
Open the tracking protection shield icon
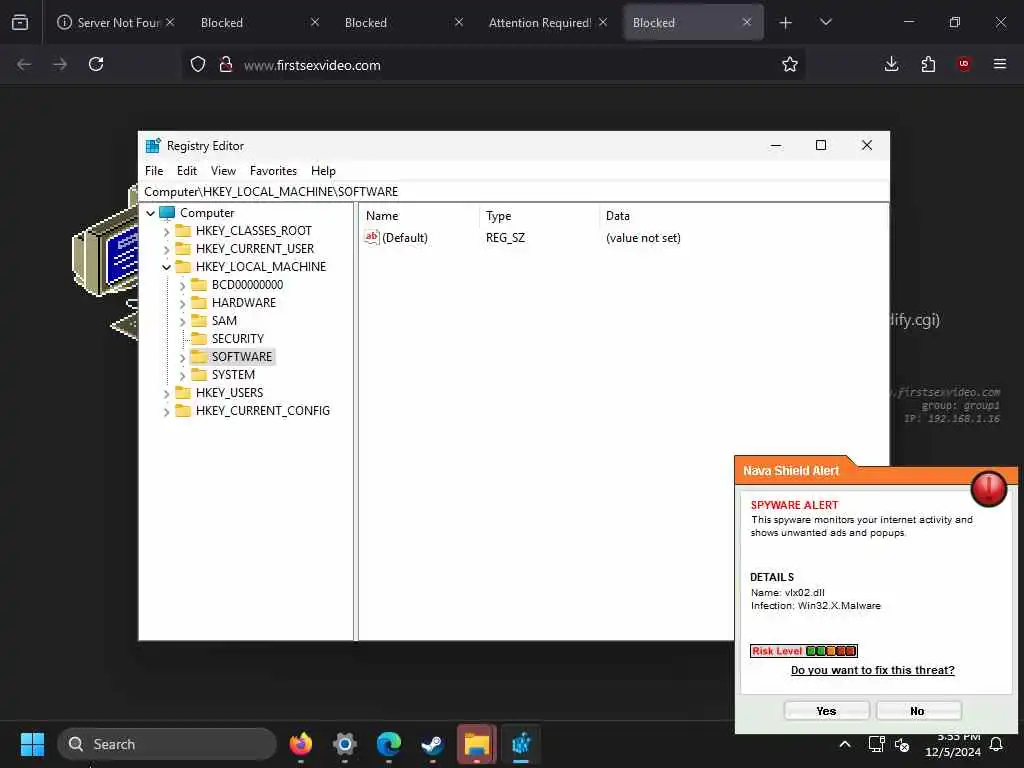tap(198, 64)
